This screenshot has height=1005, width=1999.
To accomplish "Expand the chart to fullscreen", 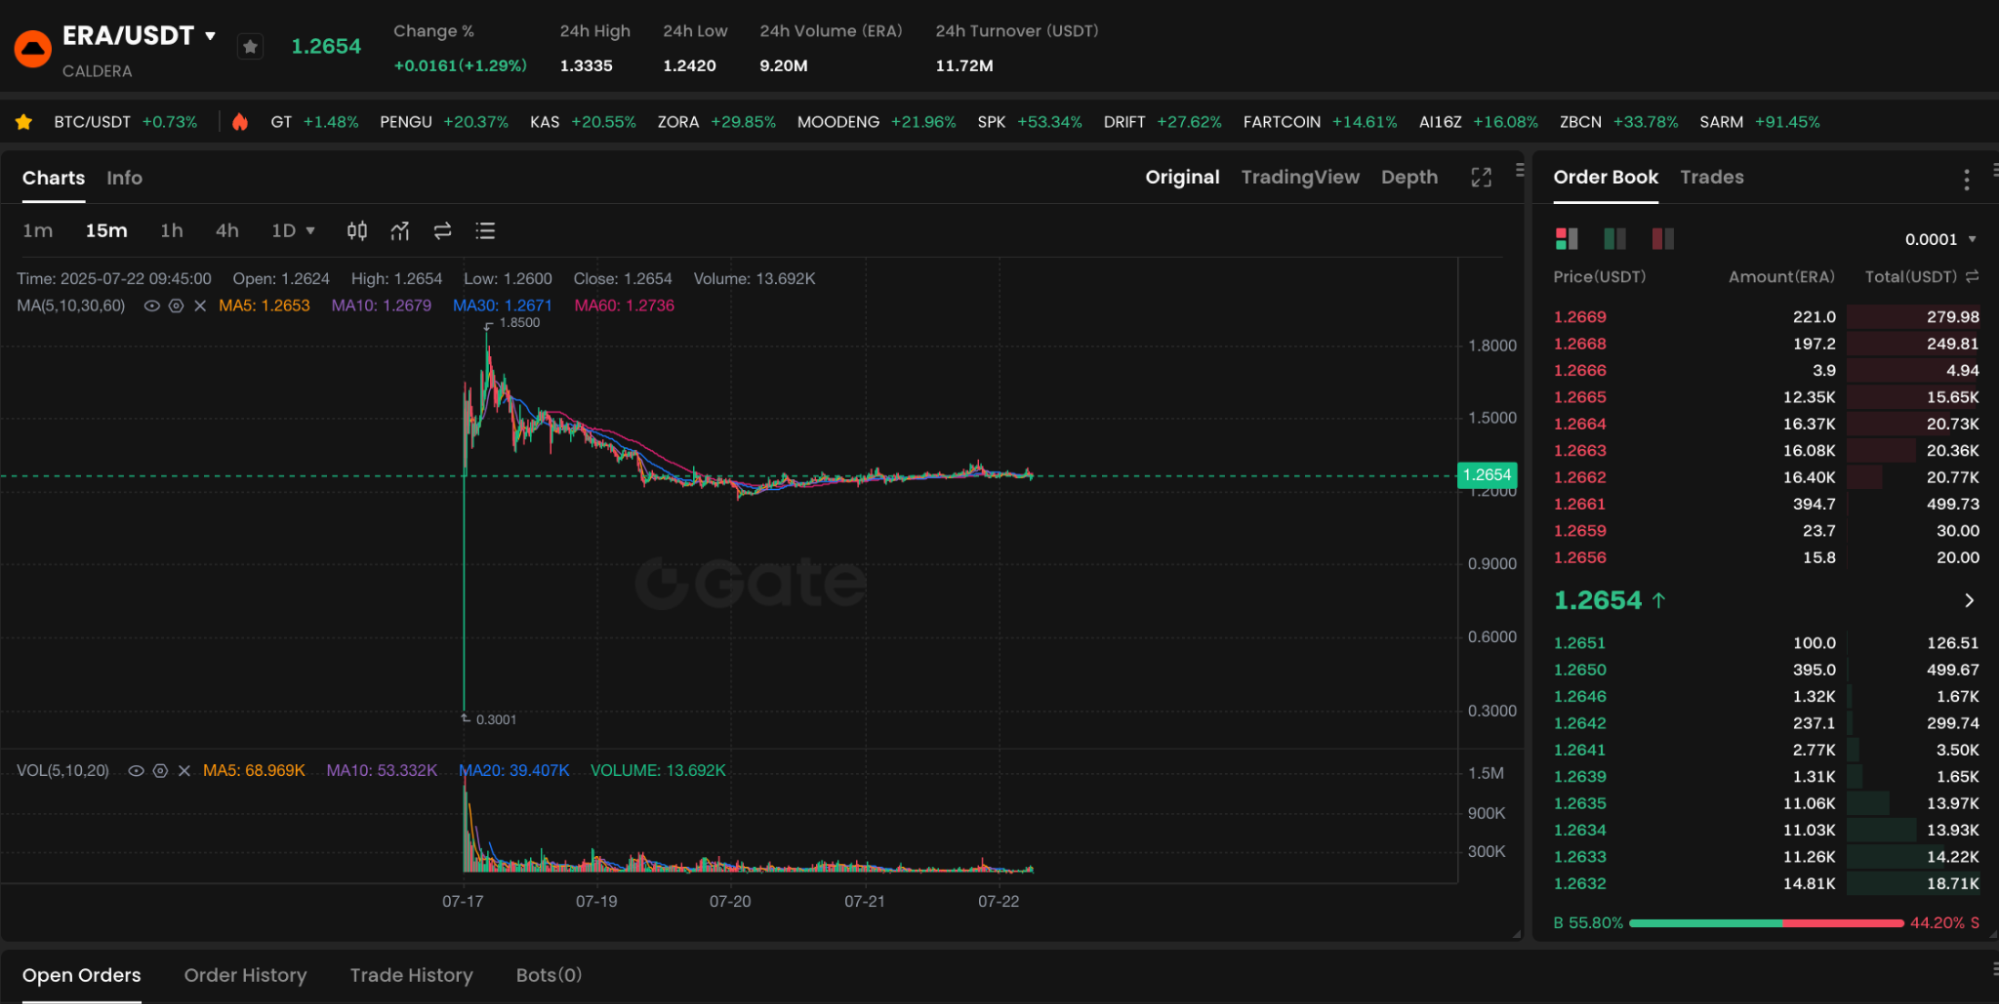I will [x=1481, y=177].
